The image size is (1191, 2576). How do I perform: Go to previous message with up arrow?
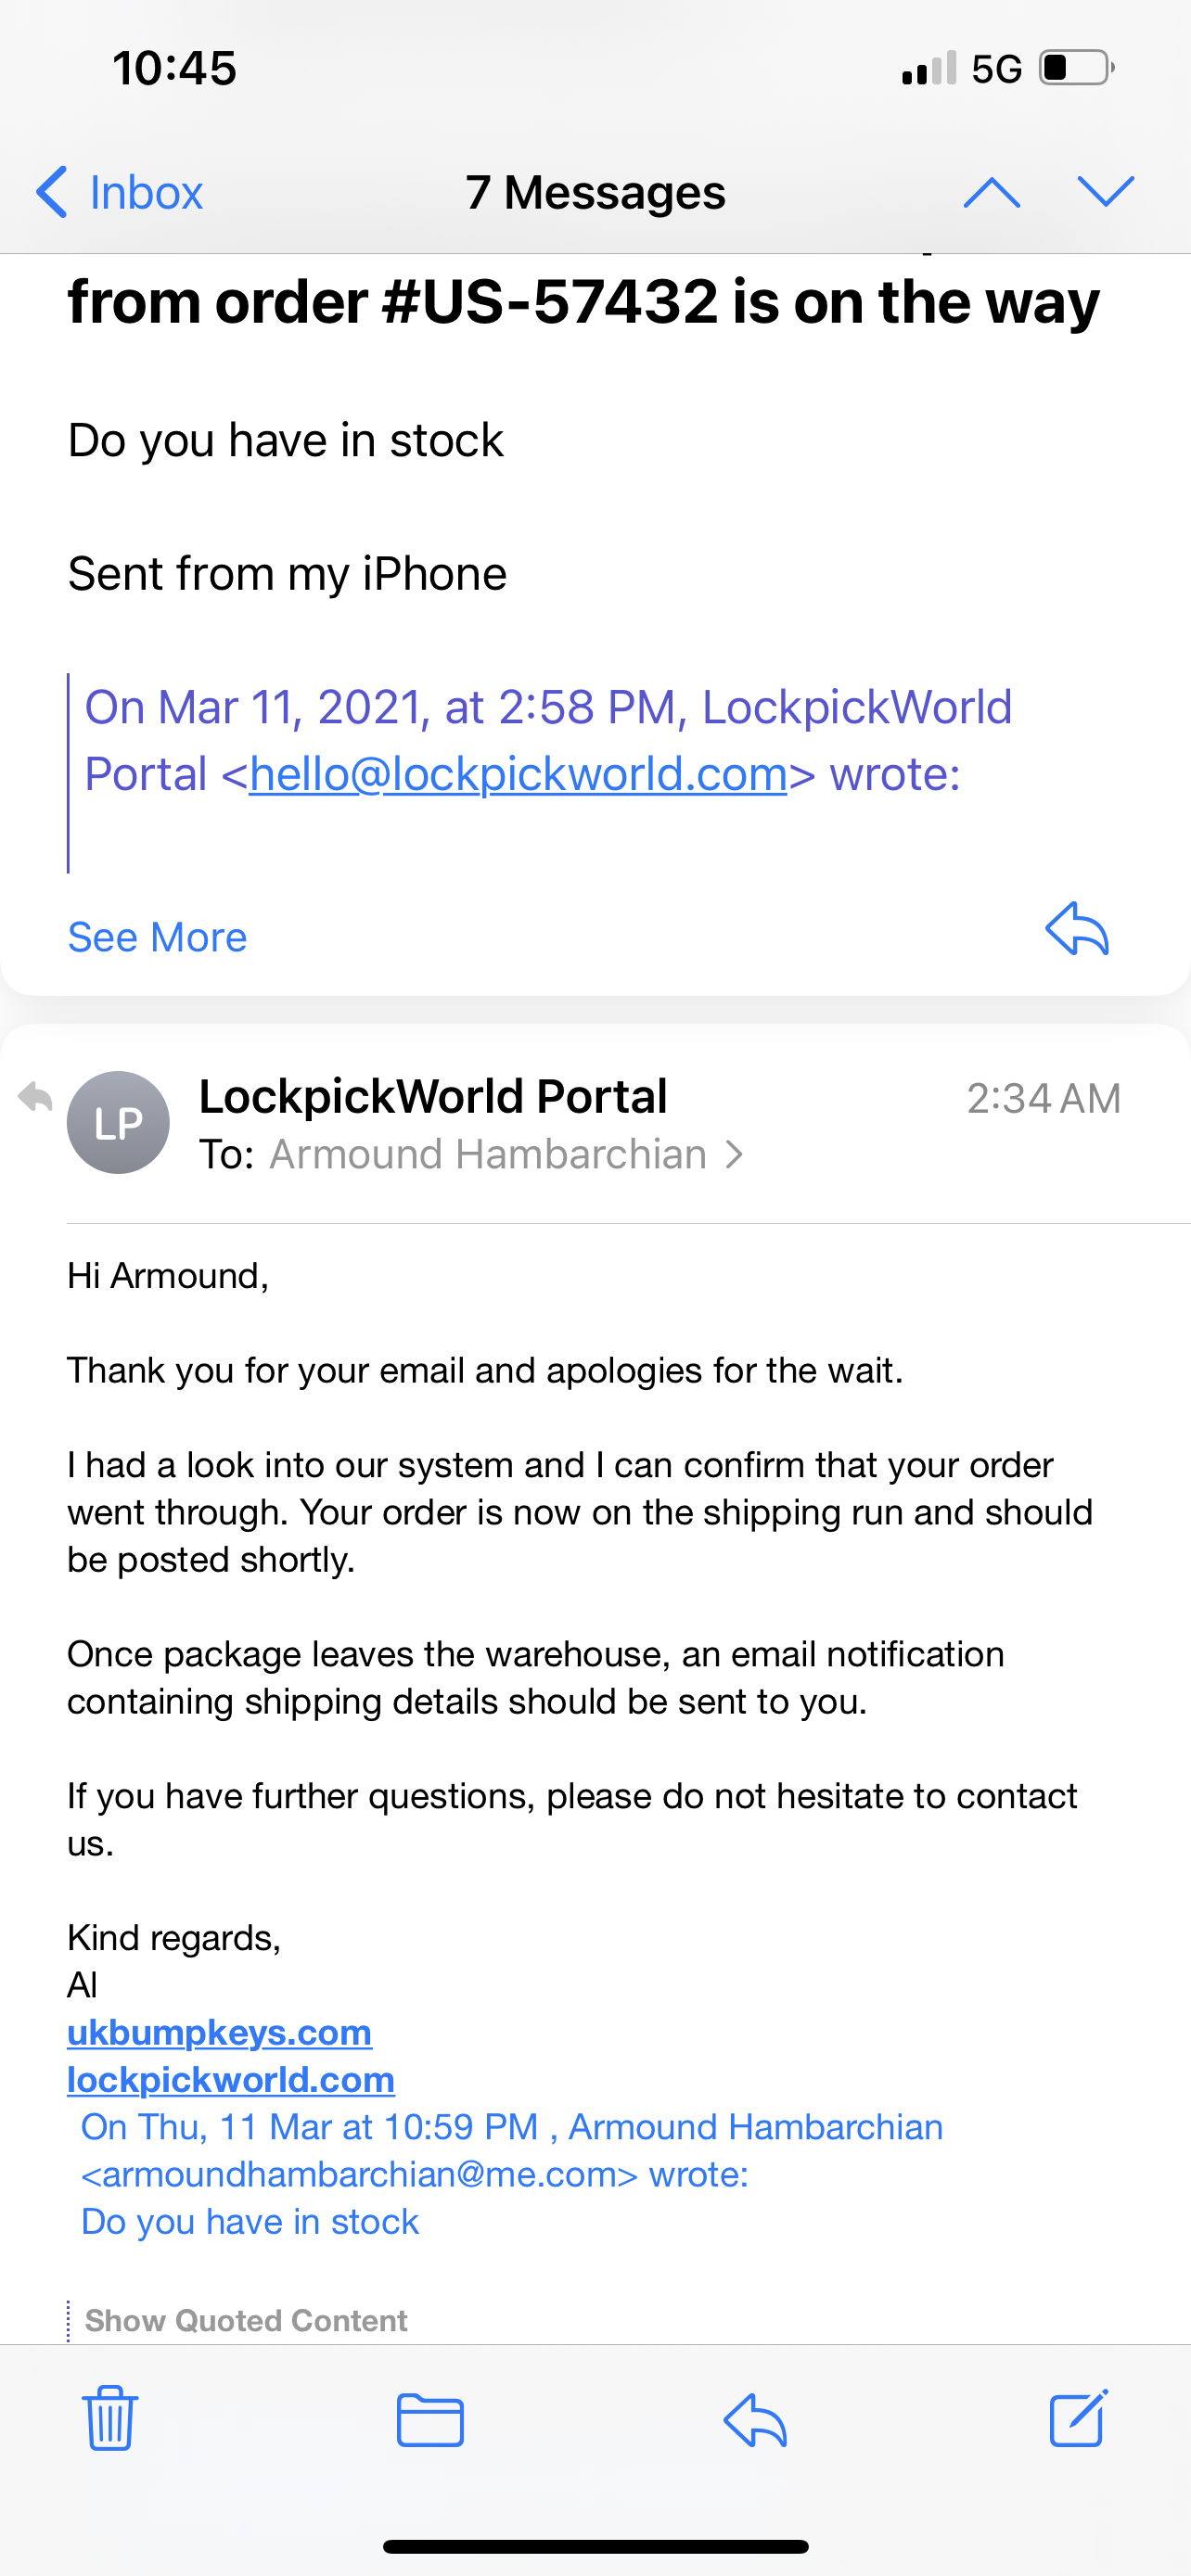click(991, 192)
